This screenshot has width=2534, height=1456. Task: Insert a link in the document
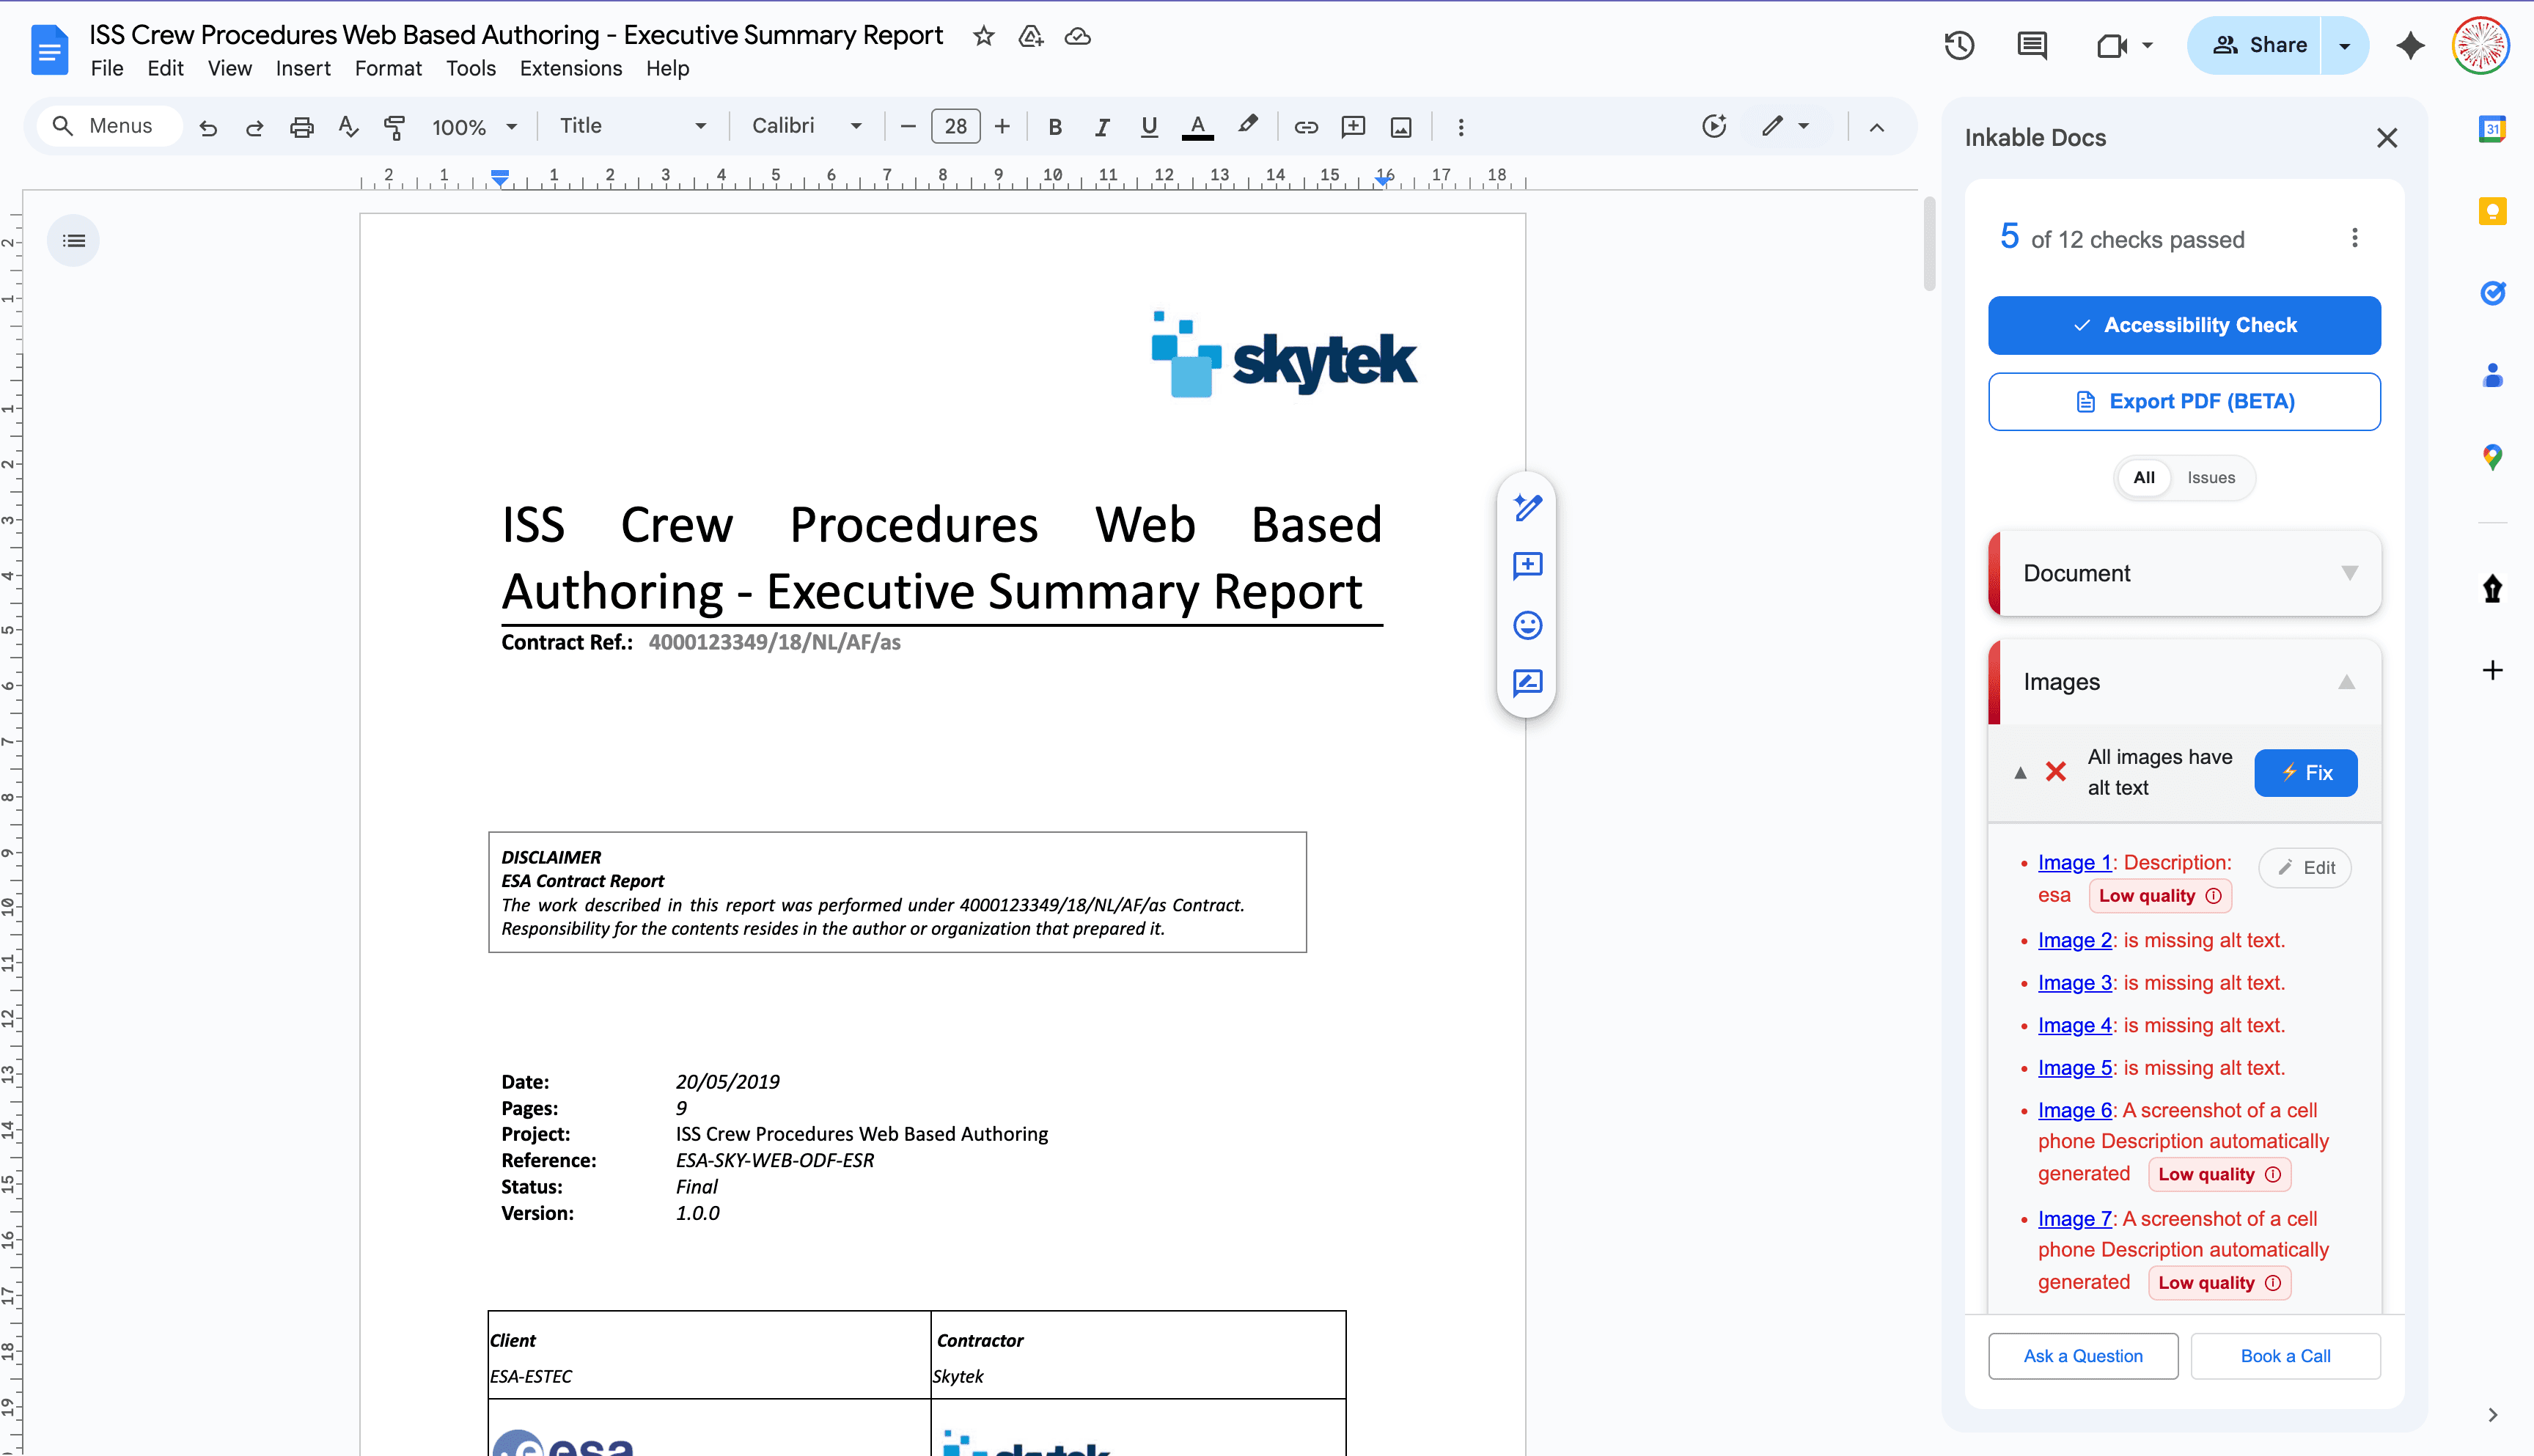click(1305, 127)
